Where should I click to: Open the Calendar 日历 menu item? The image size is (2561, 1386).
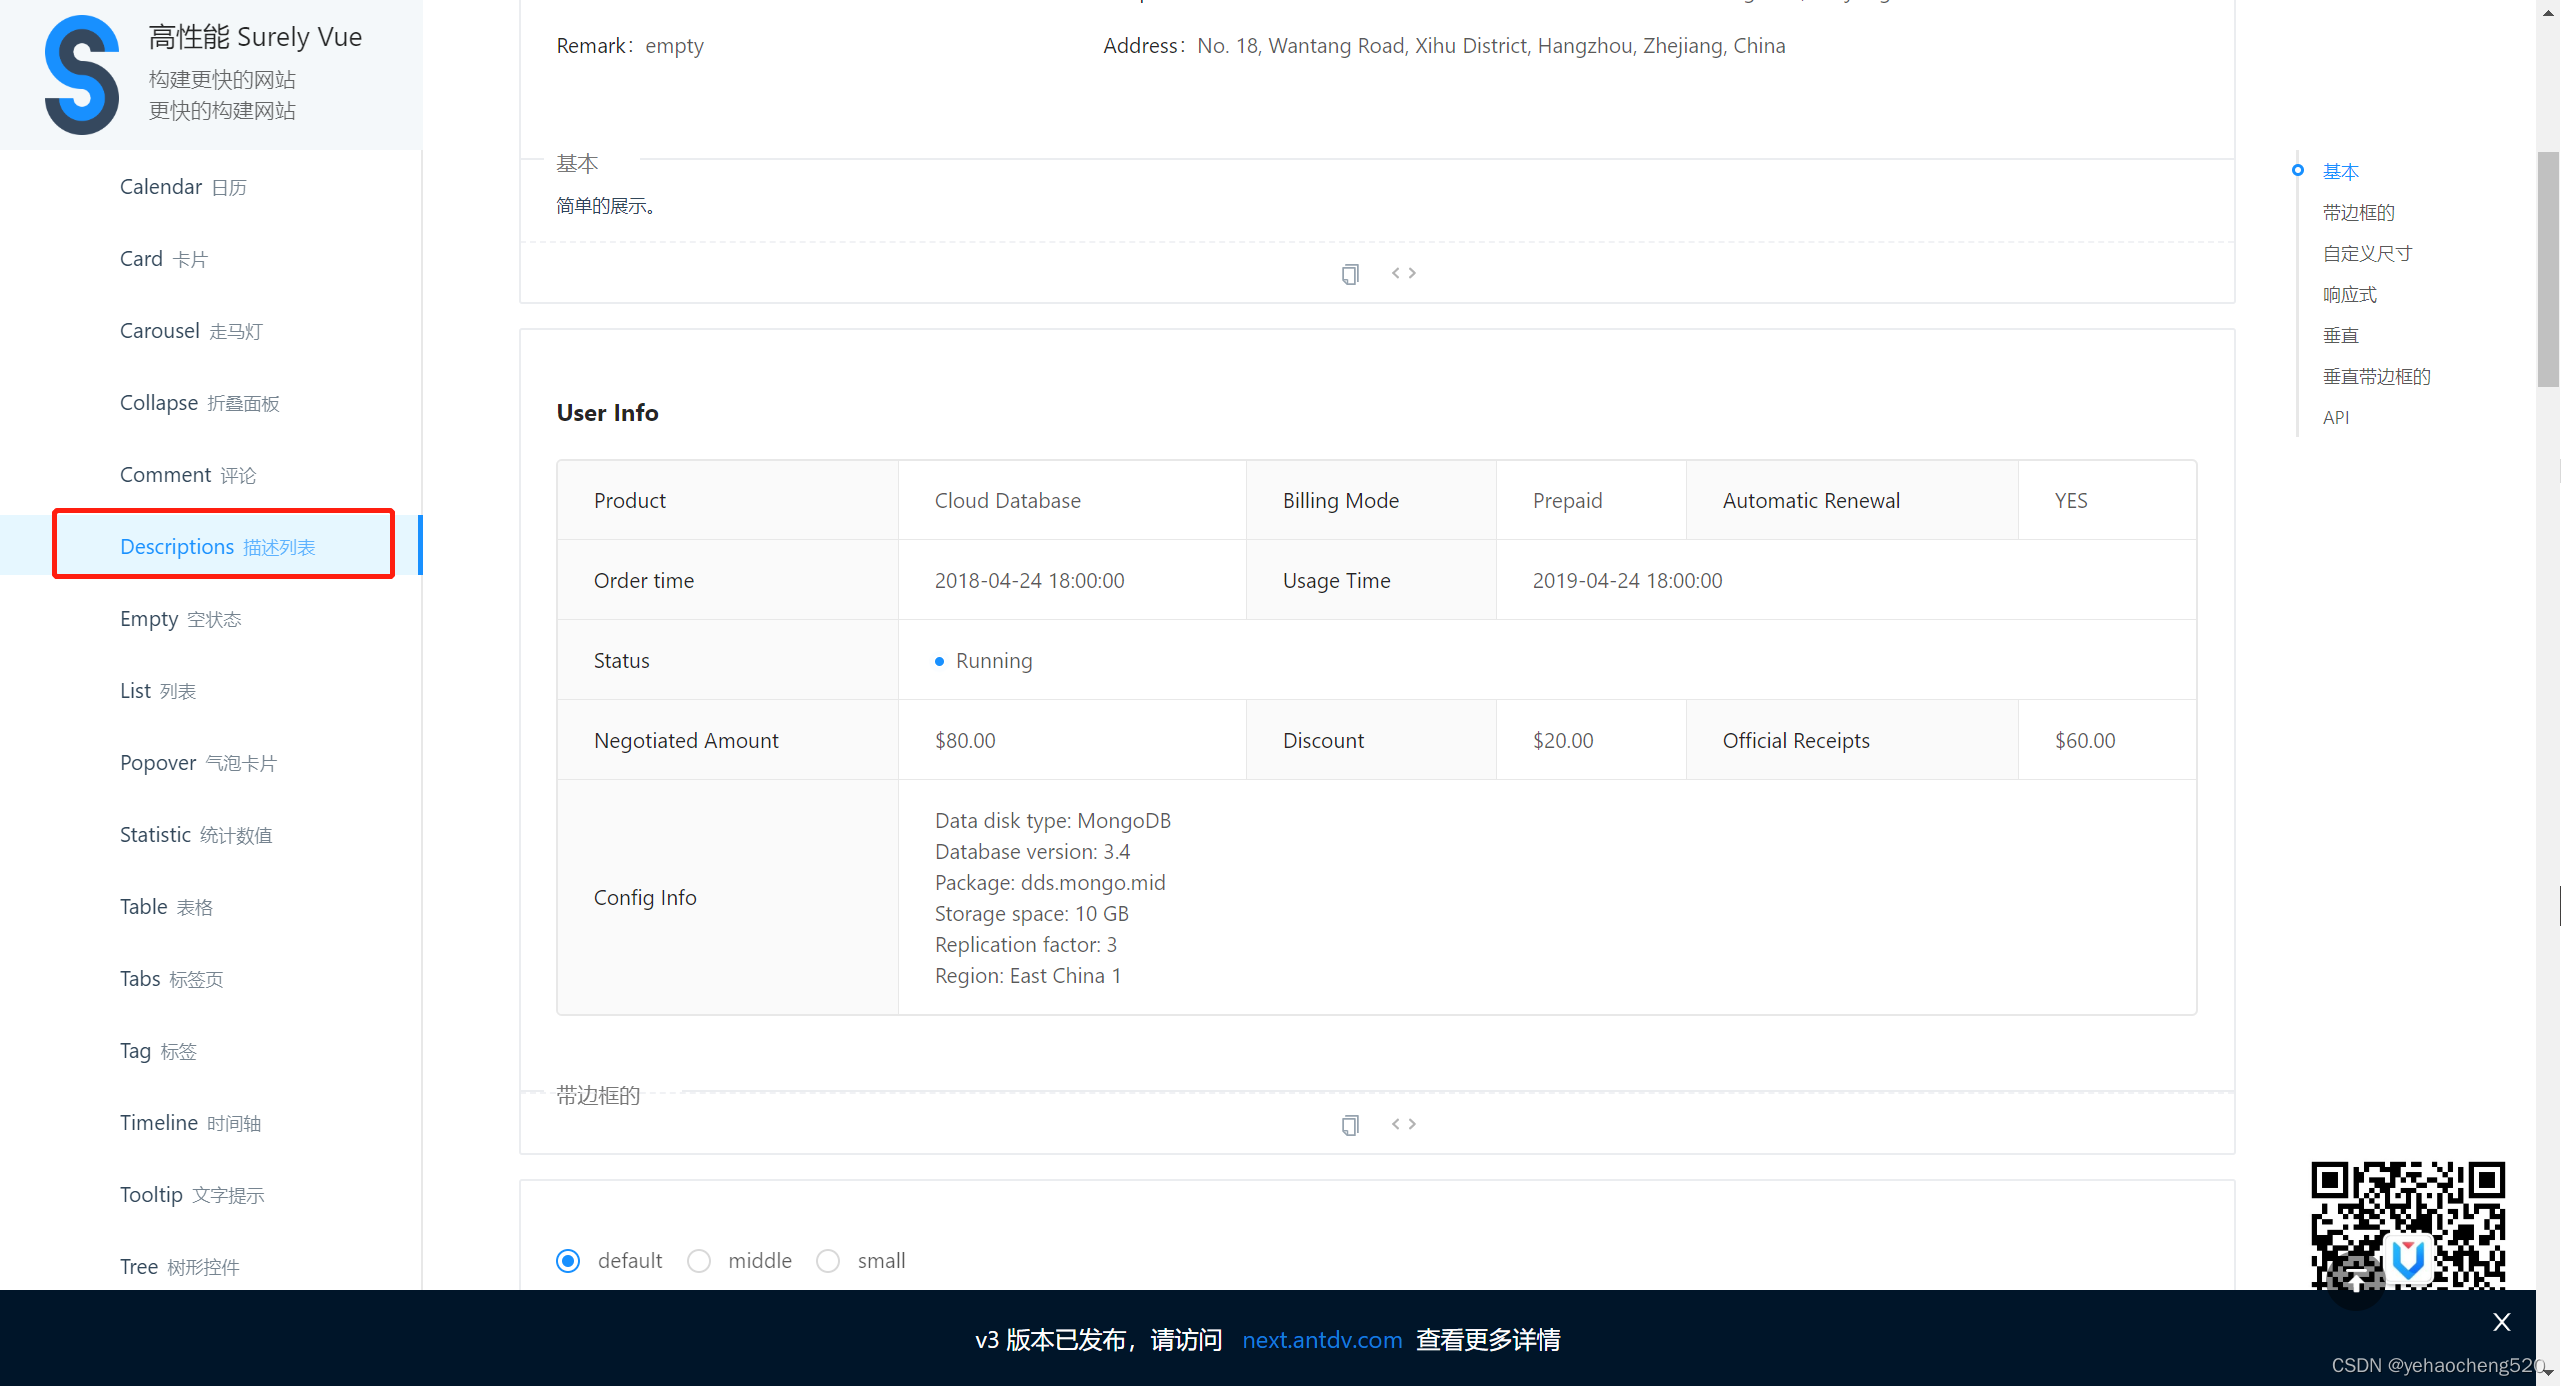tap(183, 187)
